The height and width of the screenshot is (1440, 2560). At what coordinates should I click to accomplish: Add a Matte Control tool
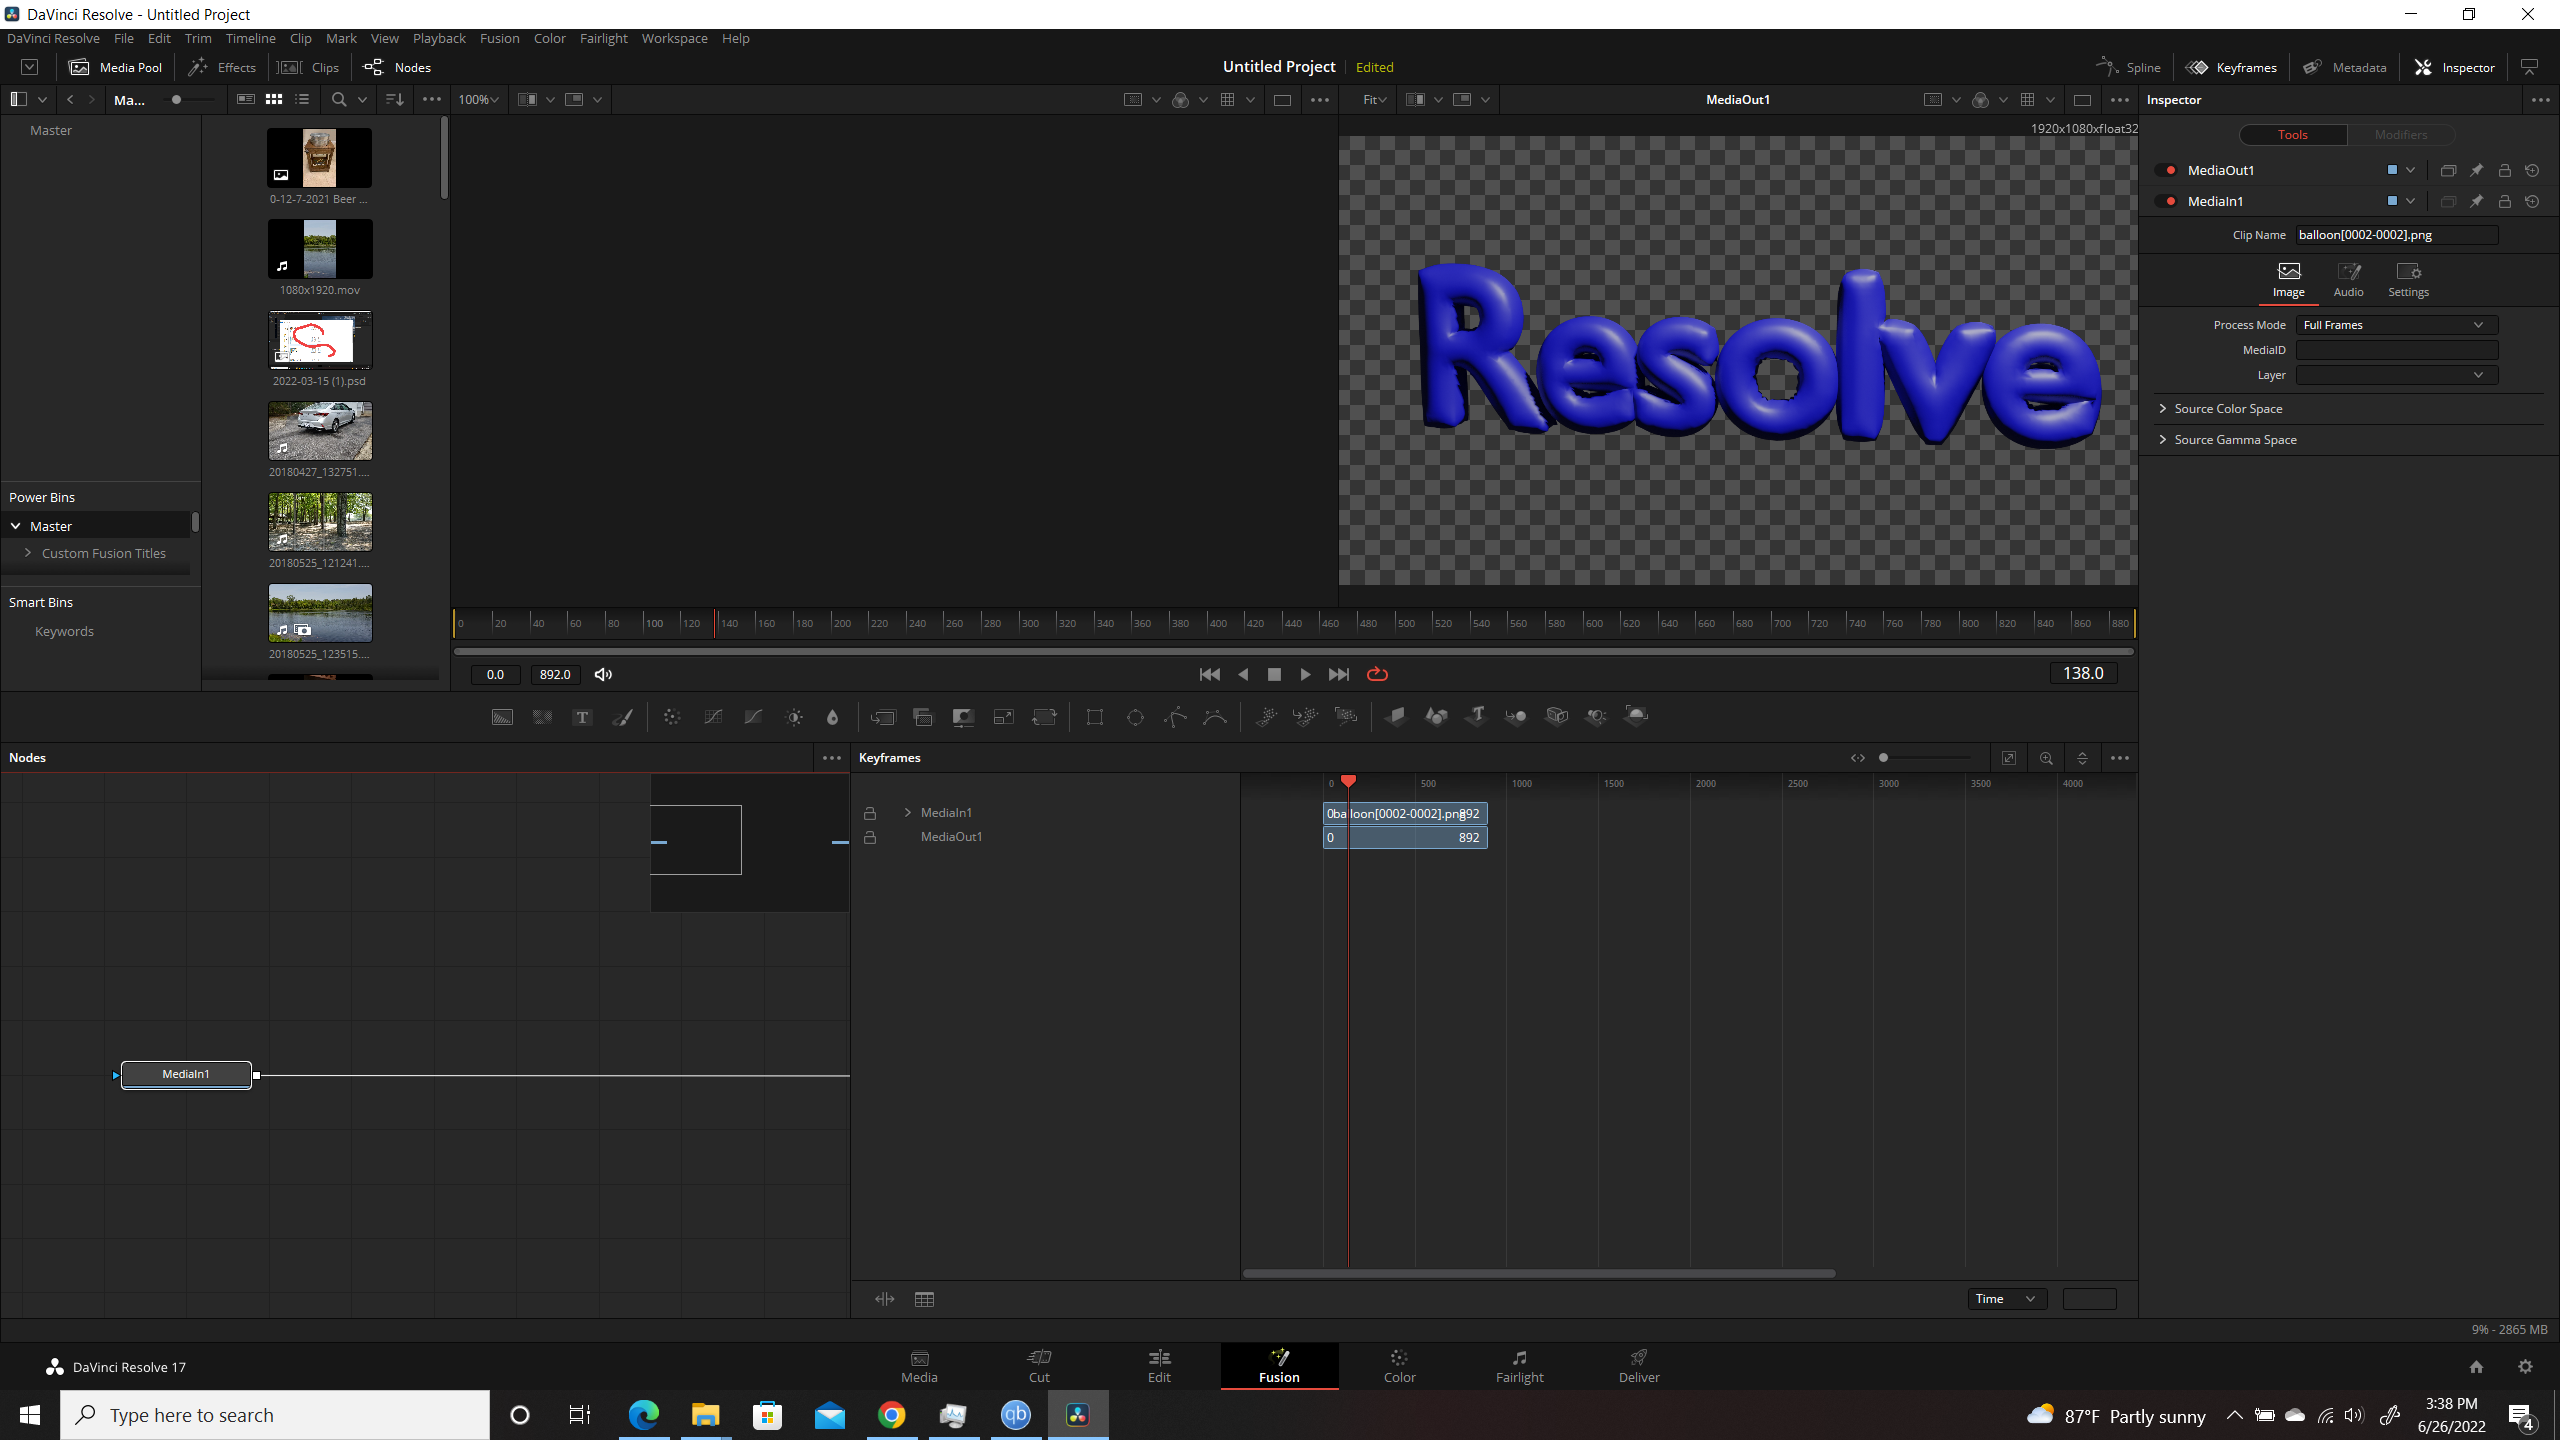(963, 717)
